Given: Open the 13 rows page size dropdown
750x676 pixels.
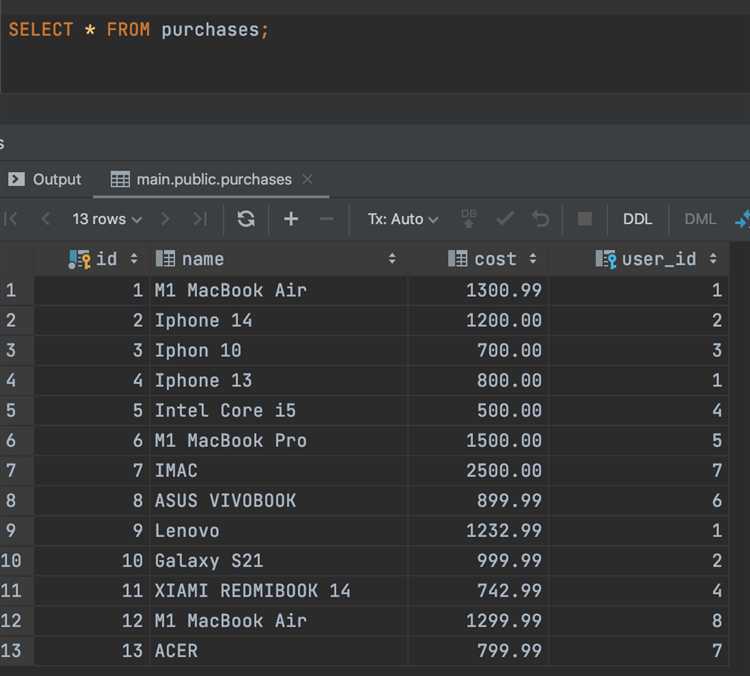Looking at the screenshot, I should point(107,219).
